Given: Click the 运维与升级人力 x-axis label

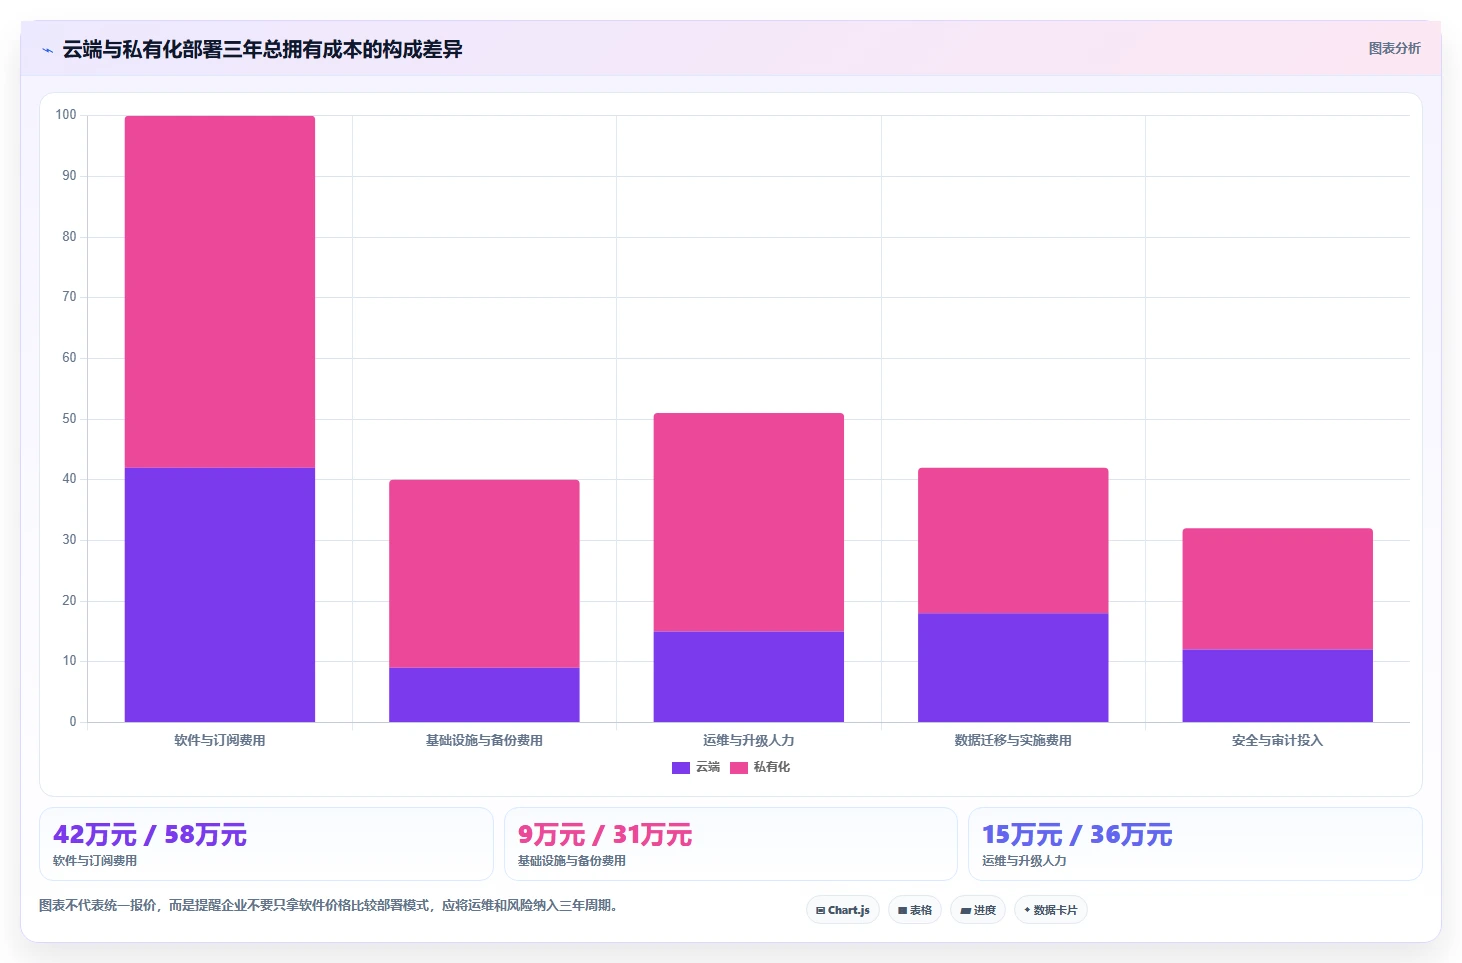Looking at the screenshot, I should (x=749, y=741).
